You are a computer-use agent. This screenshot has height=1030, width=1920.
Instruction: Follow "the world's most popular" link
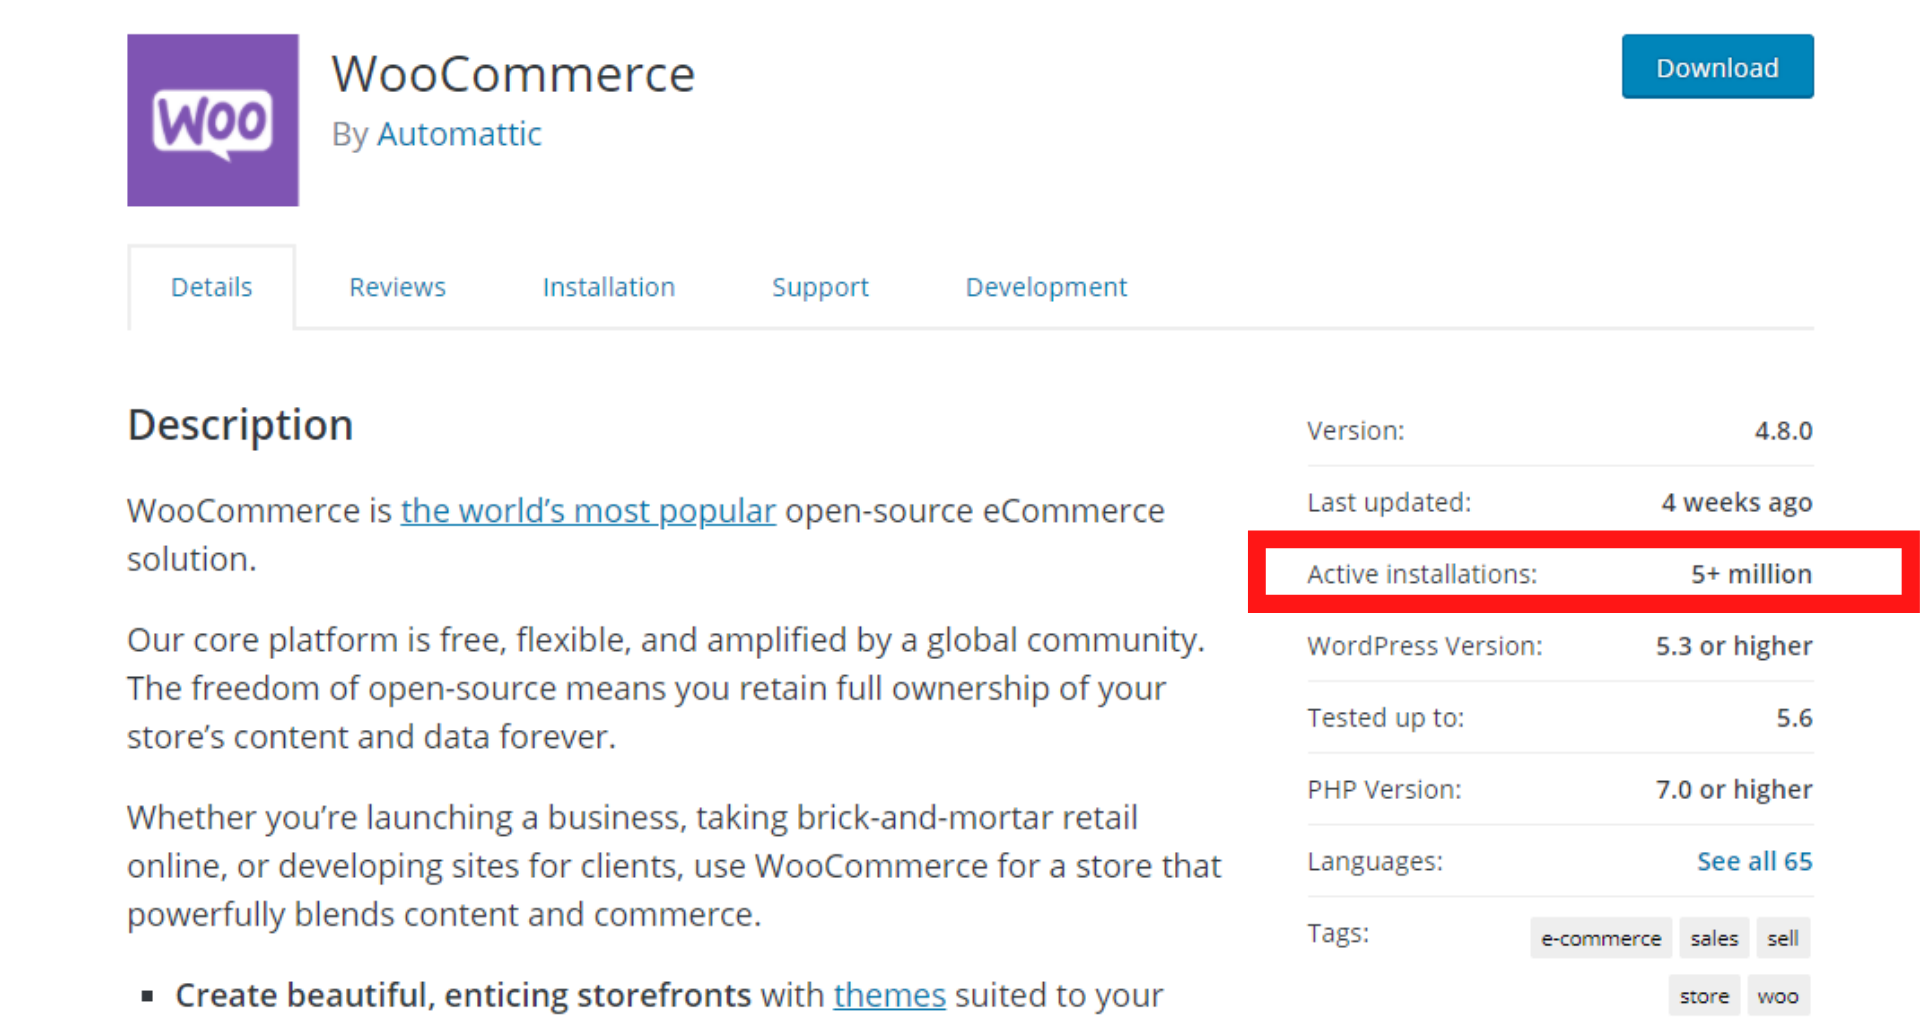pyautogui.click(x=588, y=511)
